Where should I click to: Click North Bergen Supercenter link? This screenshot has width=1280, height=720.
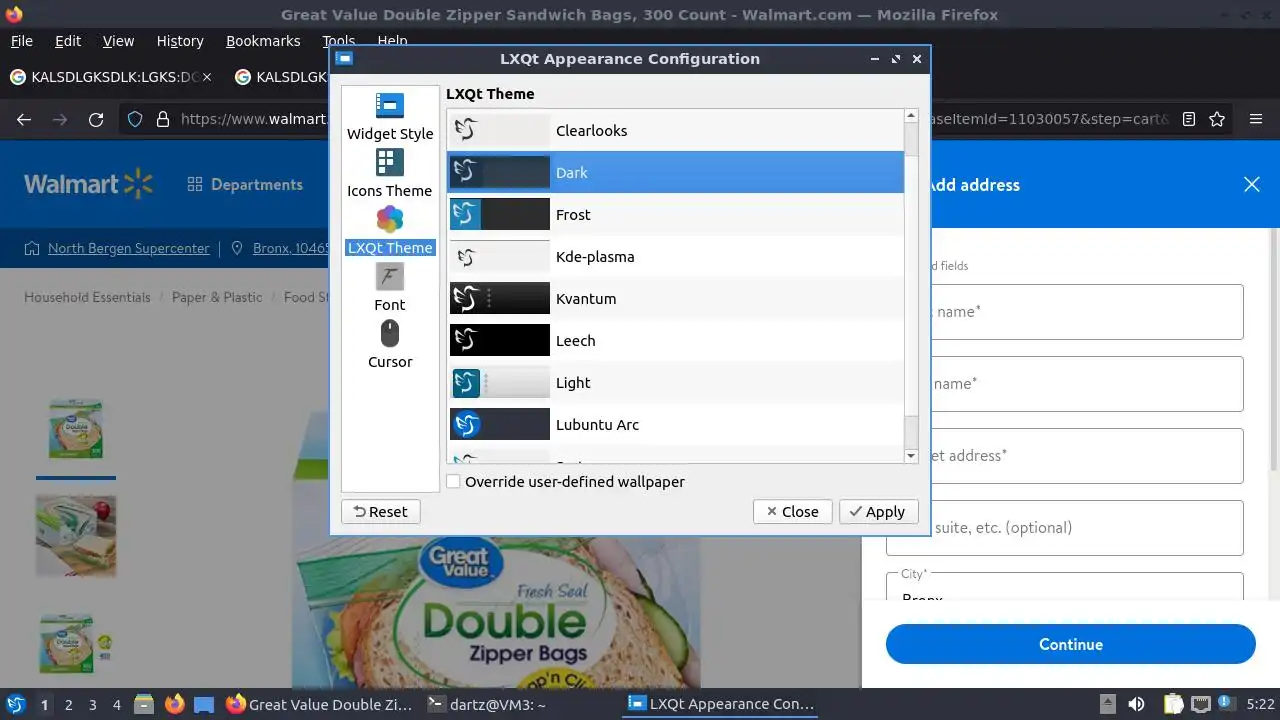129,248
